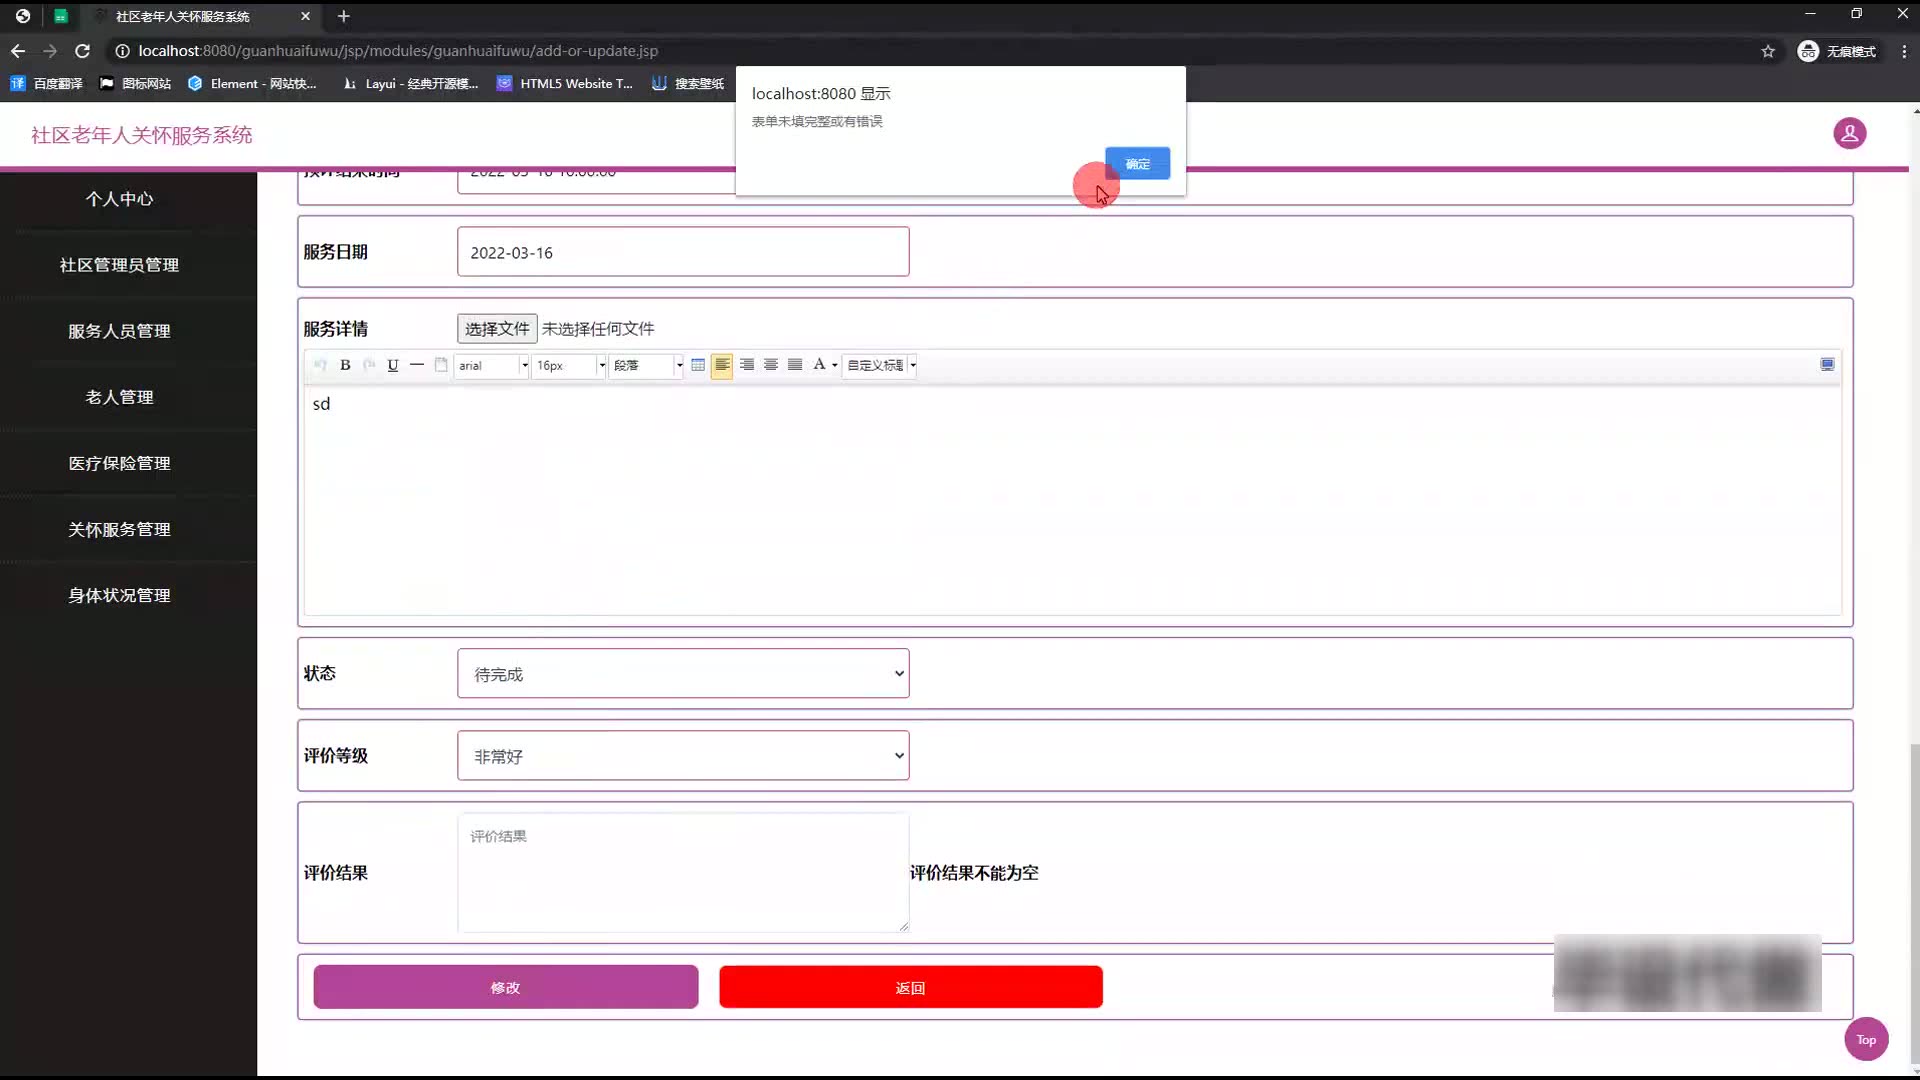The height and width of the screenshot is (1080, 1920).
Task: Click the site info icon in address bar
Action: tap(122, 51)
